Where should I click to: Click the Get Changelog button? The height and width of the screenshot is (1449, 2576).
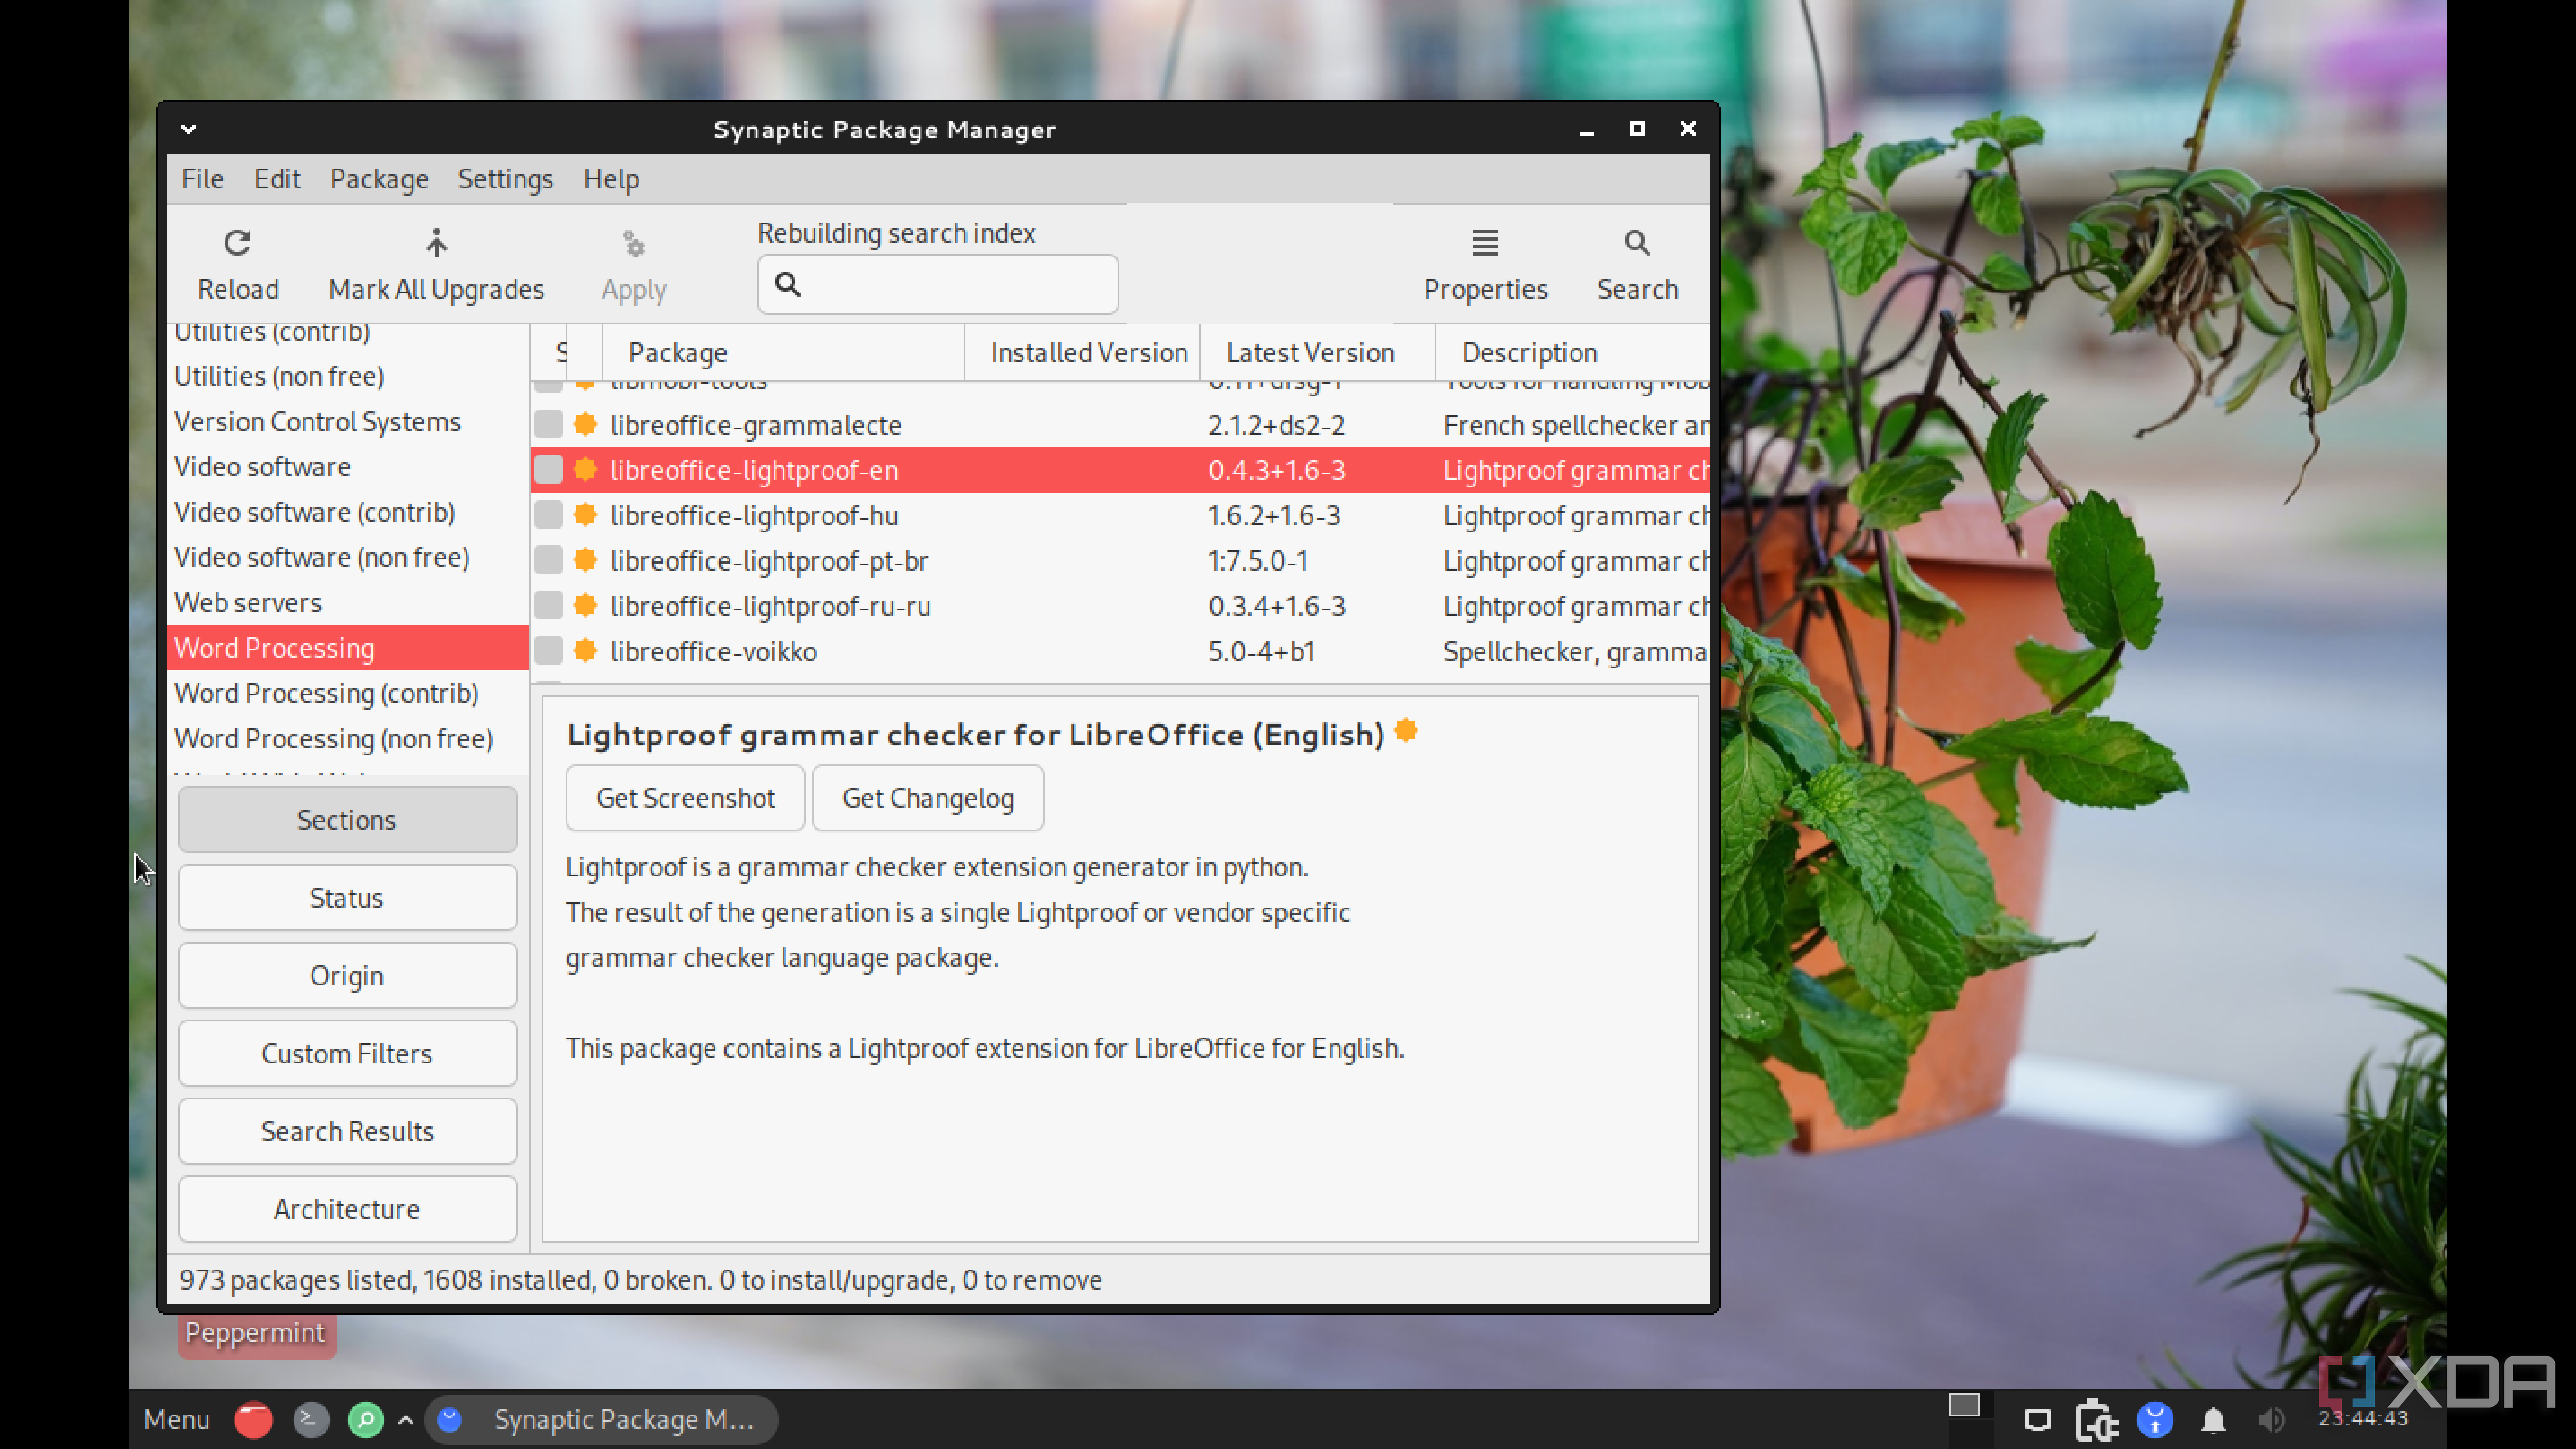coord(928,798)
